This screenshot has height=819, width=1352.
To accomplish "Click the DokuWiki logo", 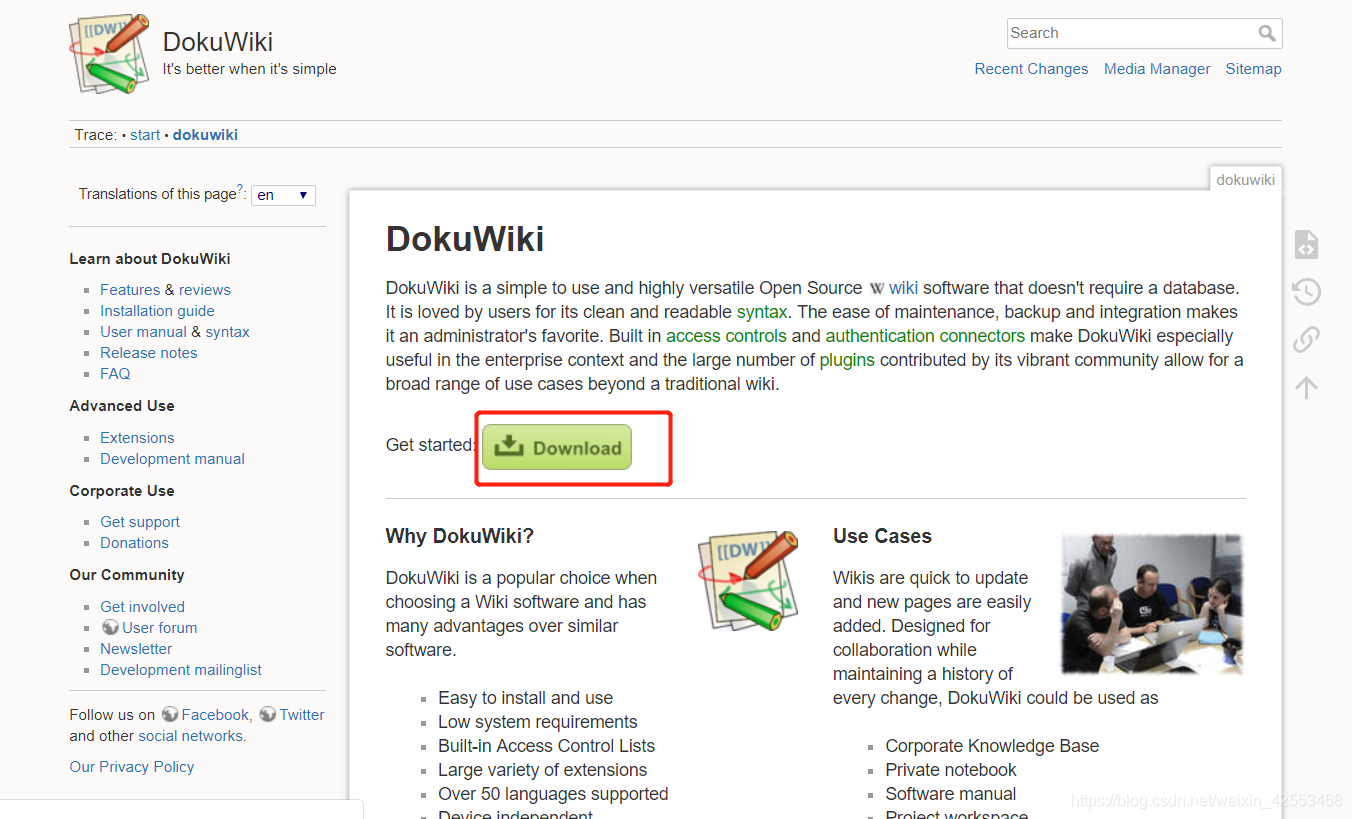I will coord(108,53).
